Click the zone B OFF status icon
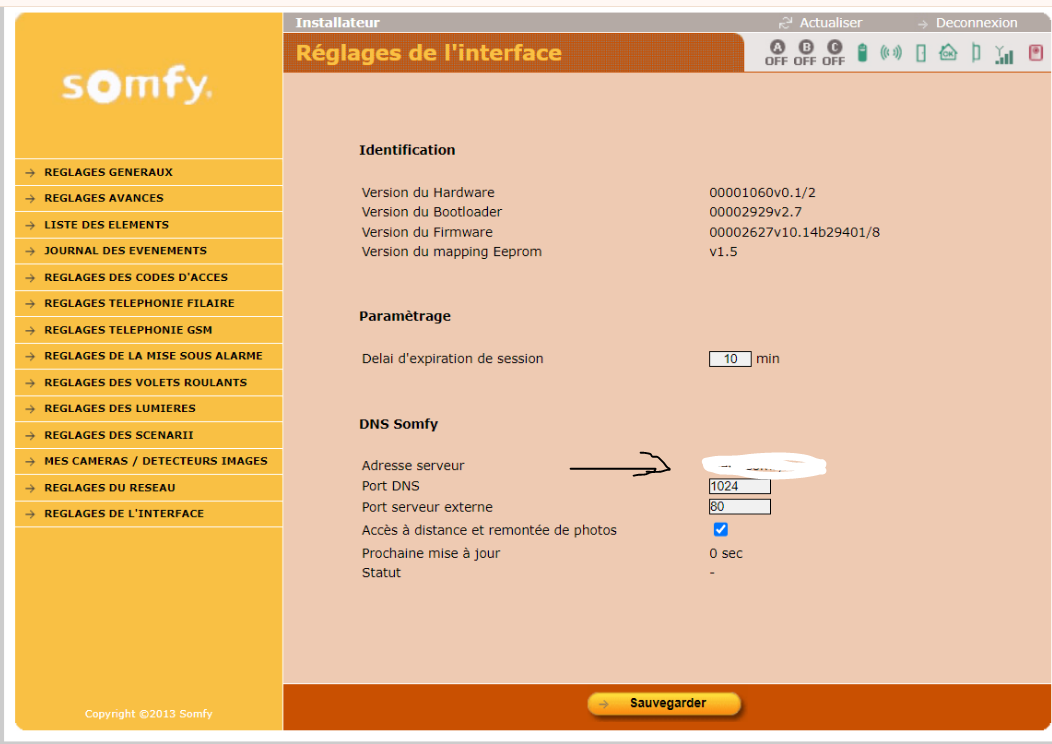The image size is (1052, 744). point(805,53)
